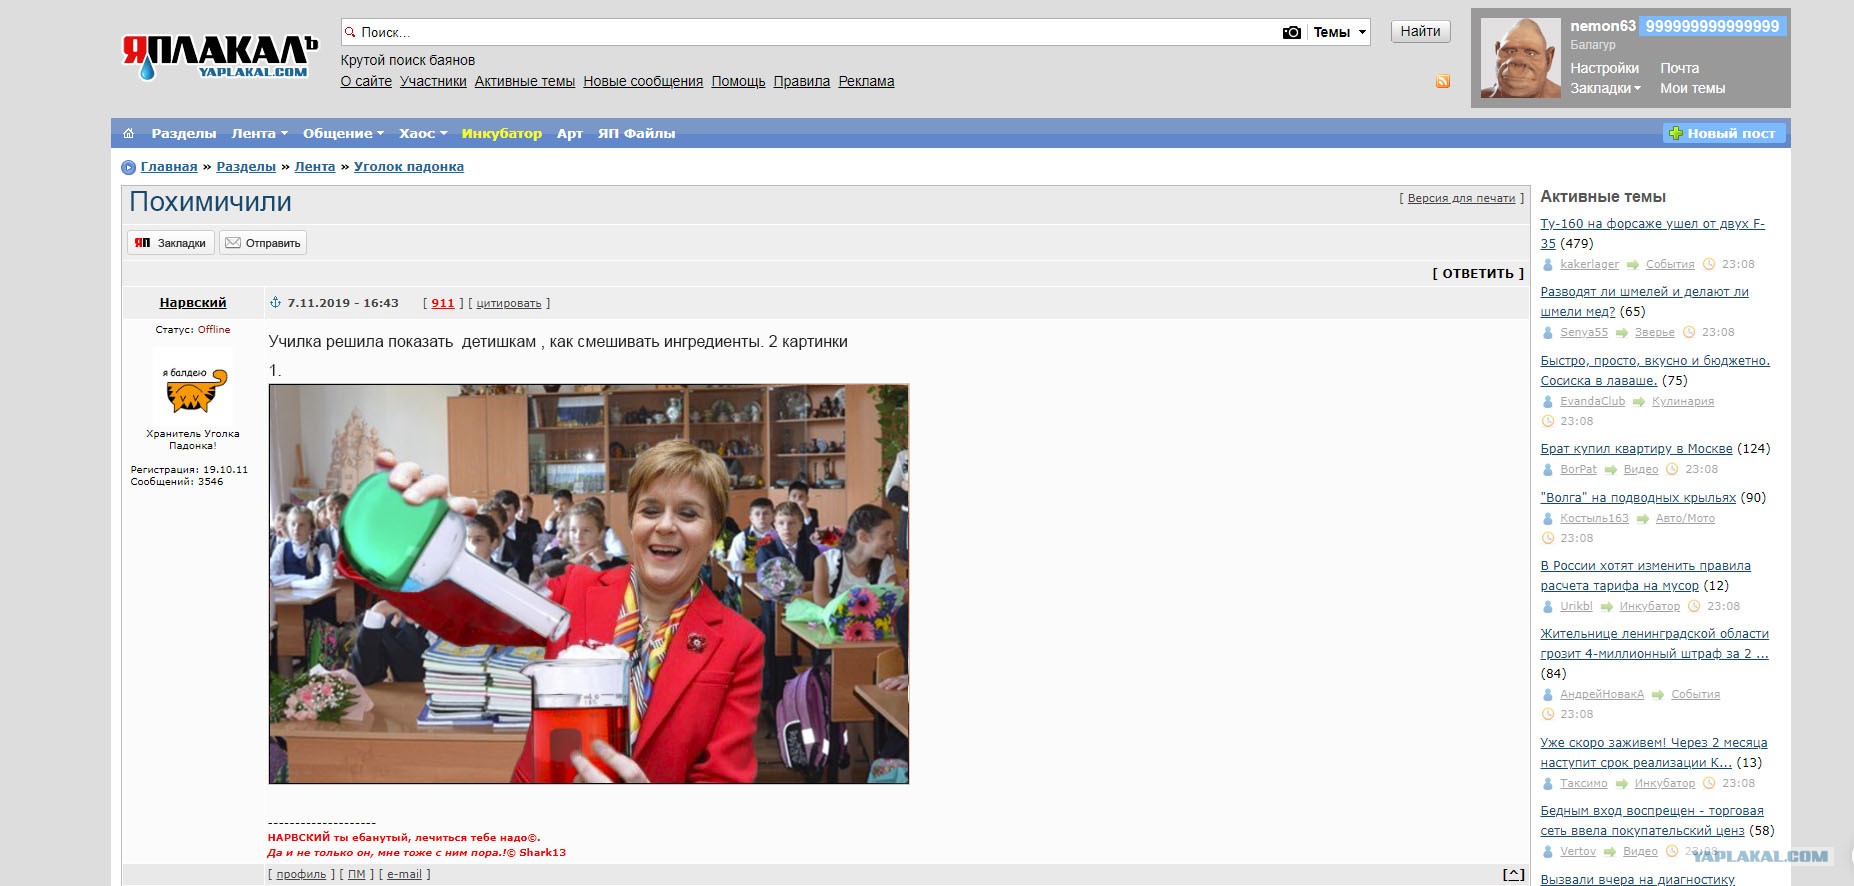
Task: Click the 911 post rating
Action: (443, 303)
